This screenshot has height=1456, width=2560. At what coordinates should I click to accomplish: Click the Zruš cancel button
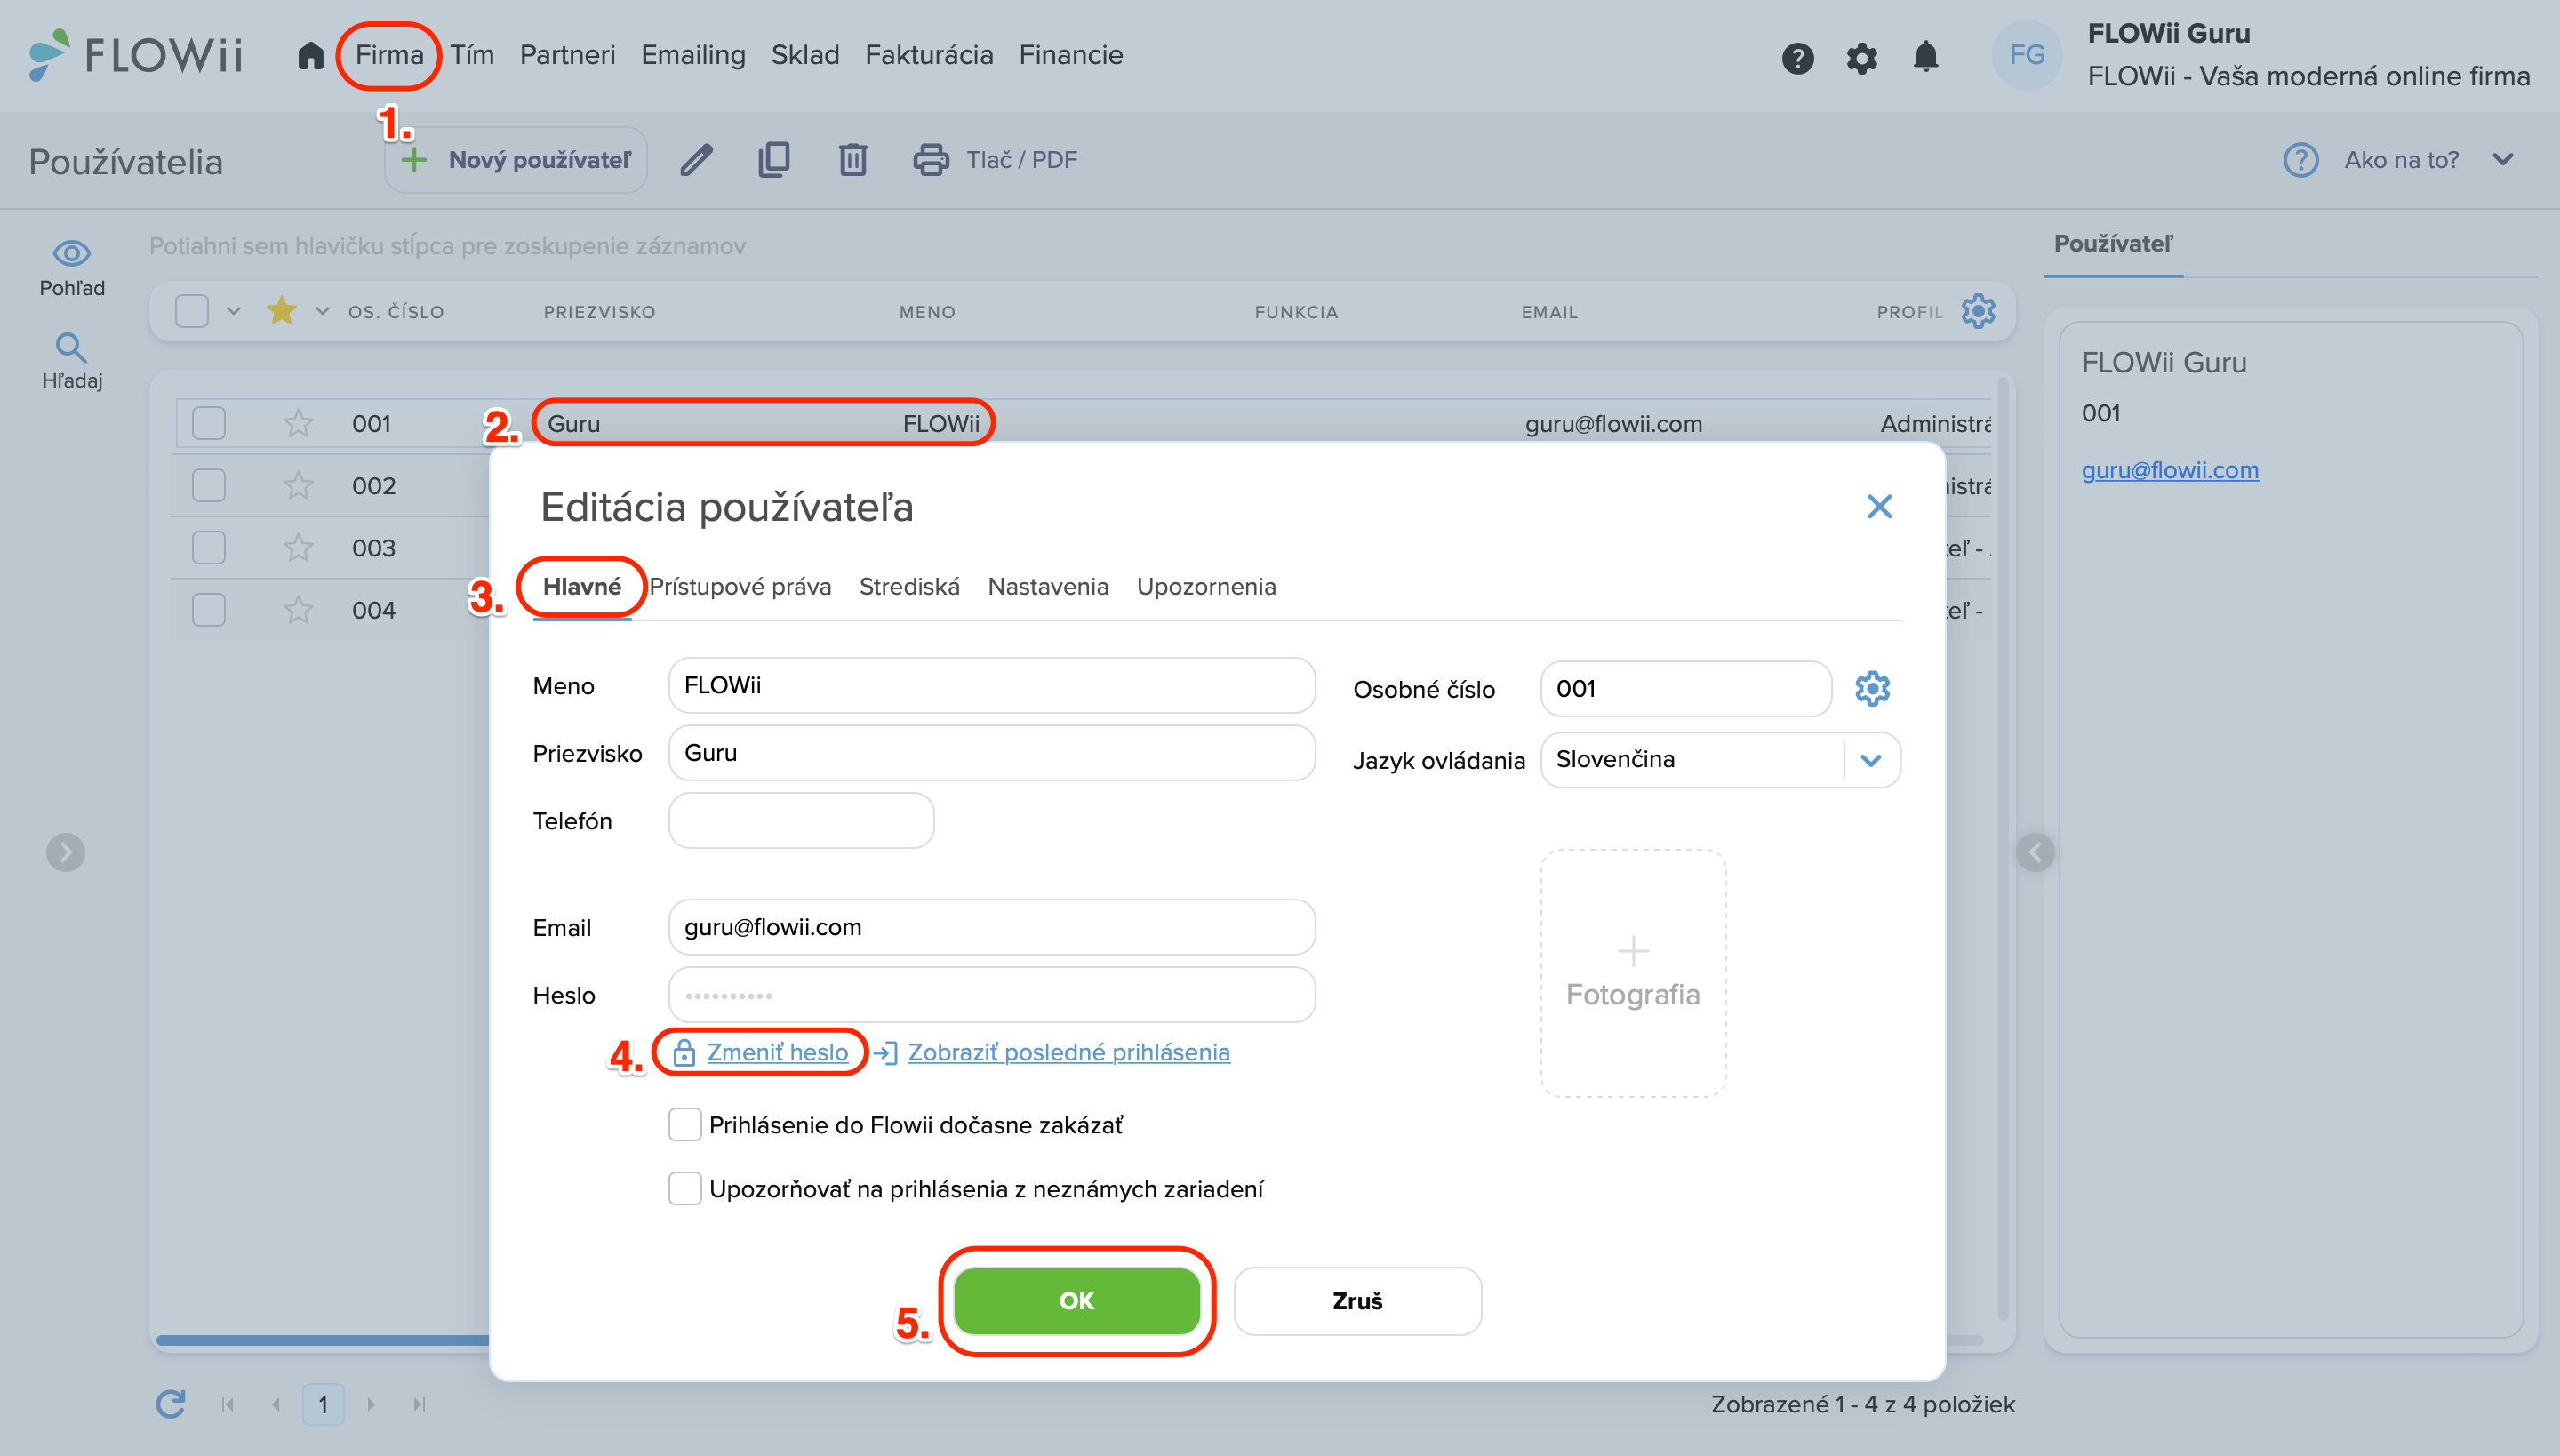(1357, 1300)
